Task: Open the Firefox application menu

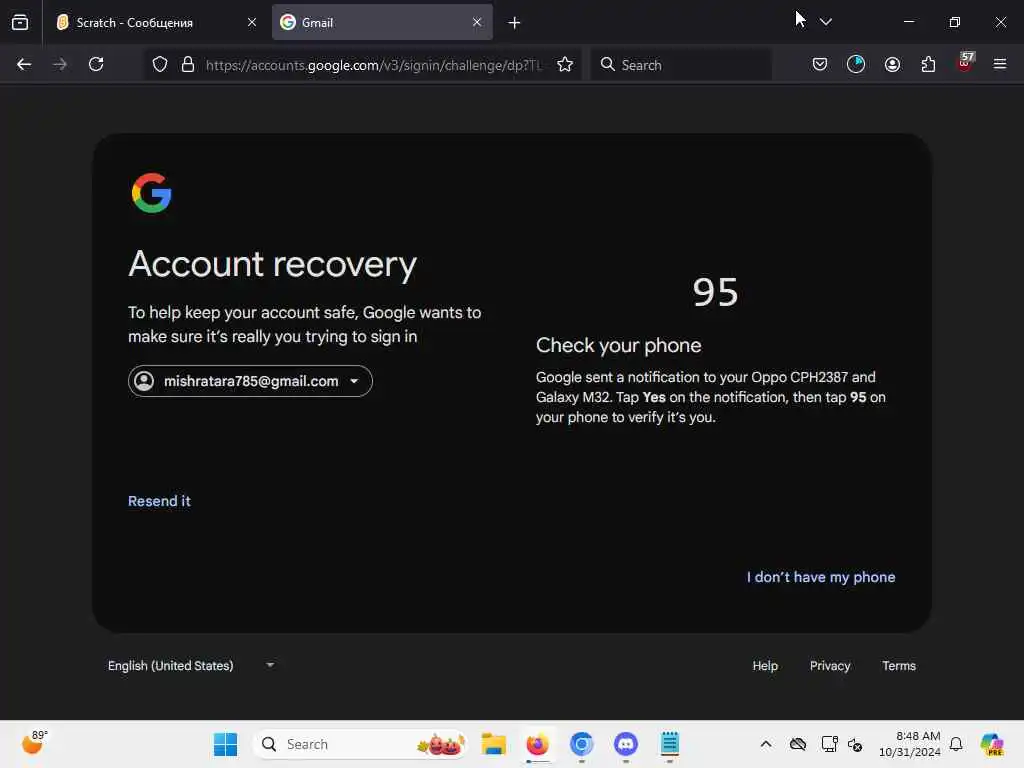Action: [1000, 64]
